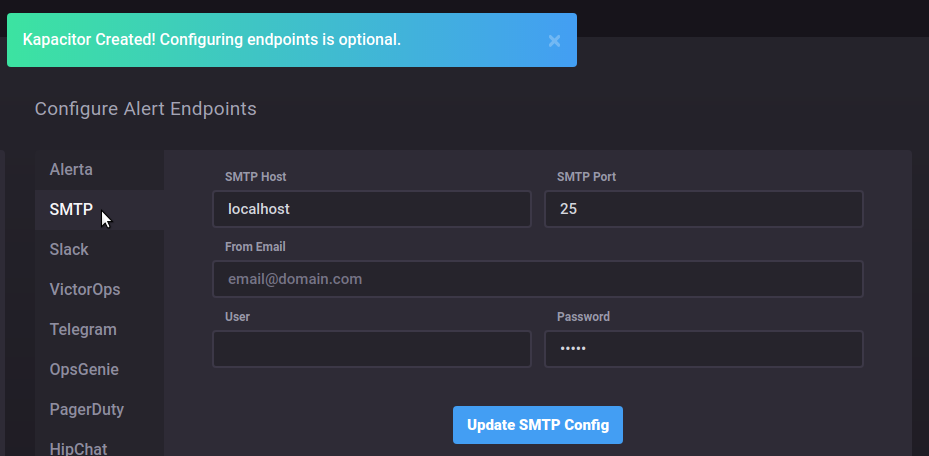Open the VictorOps endpoint tab

85,290
